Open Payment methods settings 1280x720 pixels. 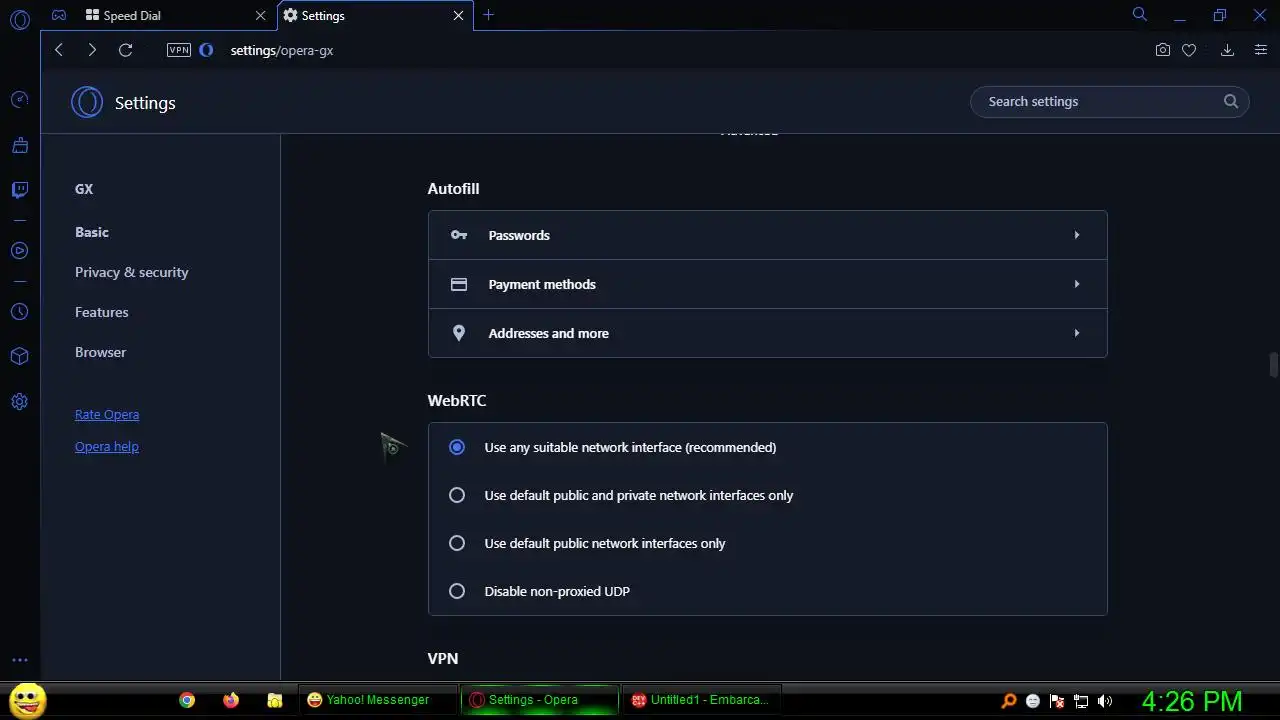click(767, 284)
